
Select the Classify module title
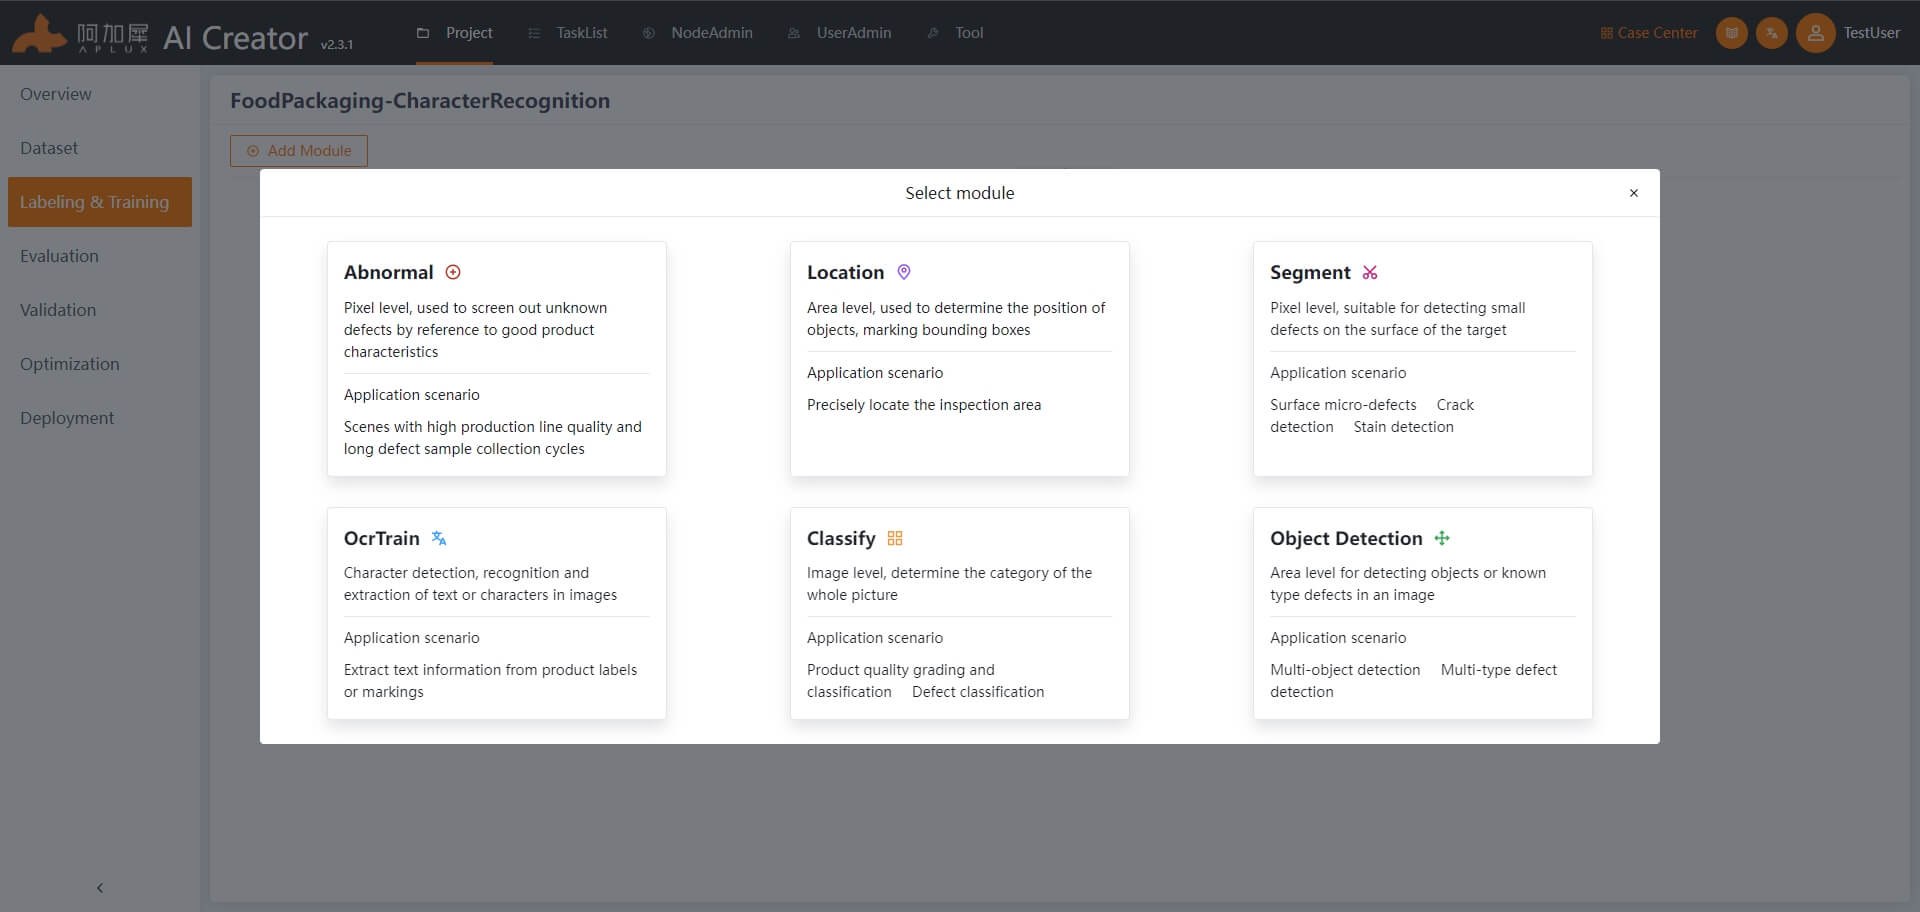841,538
